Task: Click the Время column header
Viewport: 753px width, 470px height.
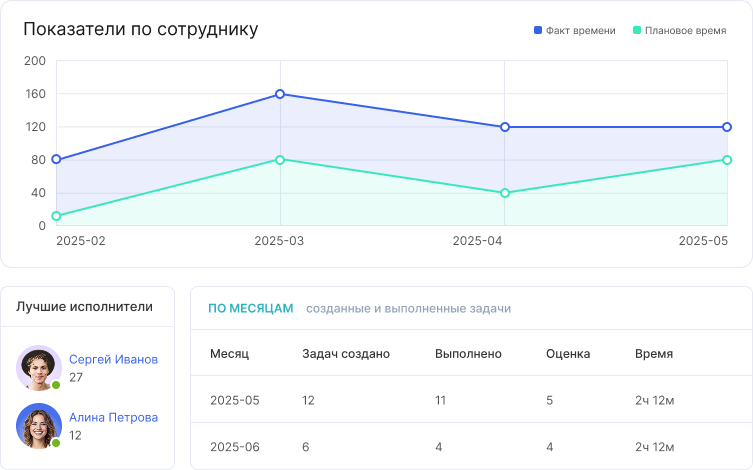Action: pyautogui.click(x=653, y=354)
